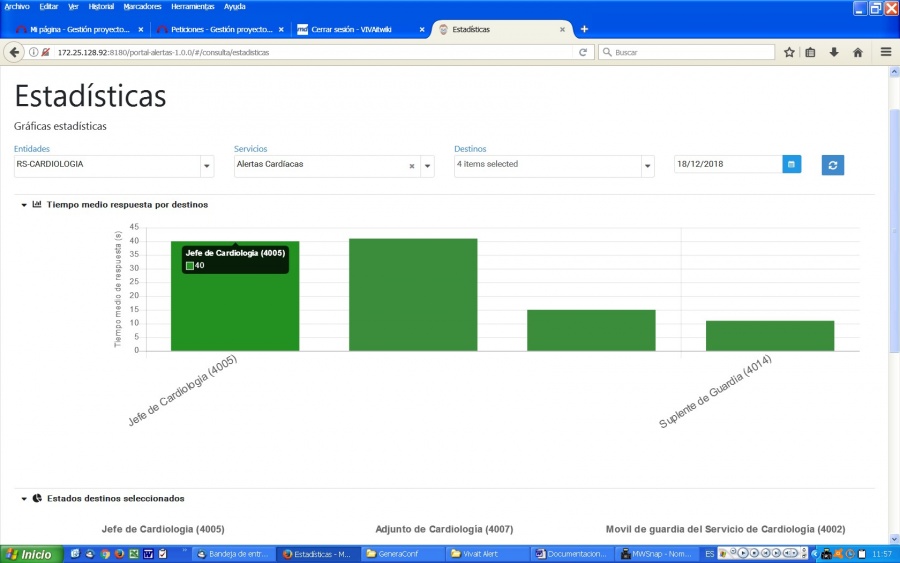Reload the page with address bar icon
Screen dimensions: 900x563
(x=583, y=52)
